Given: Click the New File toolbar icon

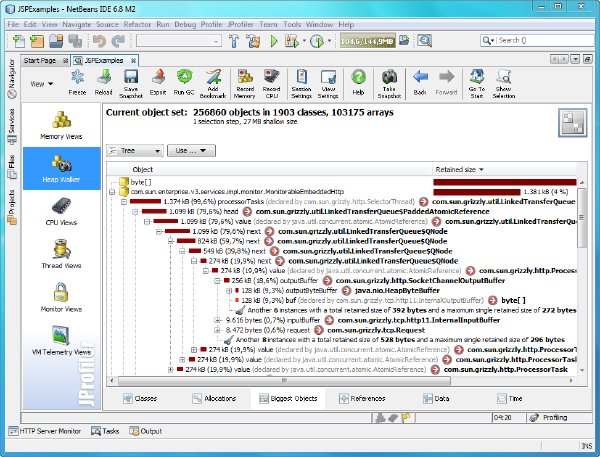Looking at the screenshot, I should [18, 41].
